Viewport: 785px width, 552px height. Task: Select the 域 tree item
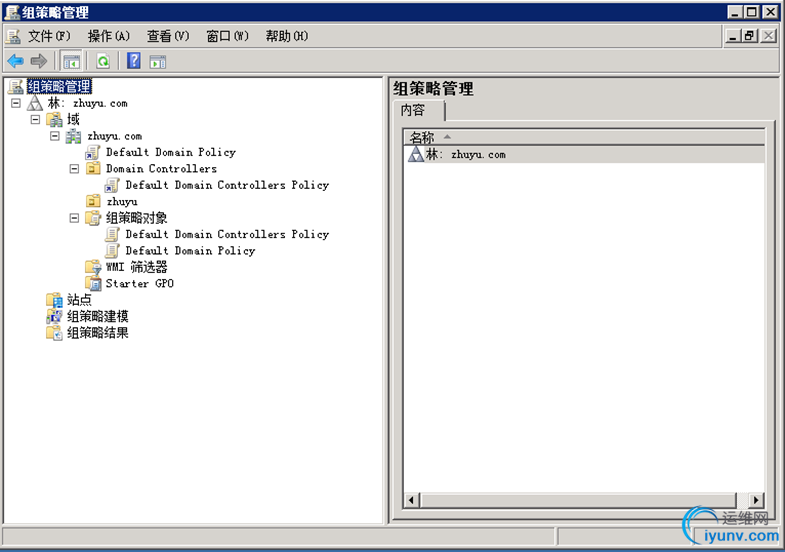[73, 120]
